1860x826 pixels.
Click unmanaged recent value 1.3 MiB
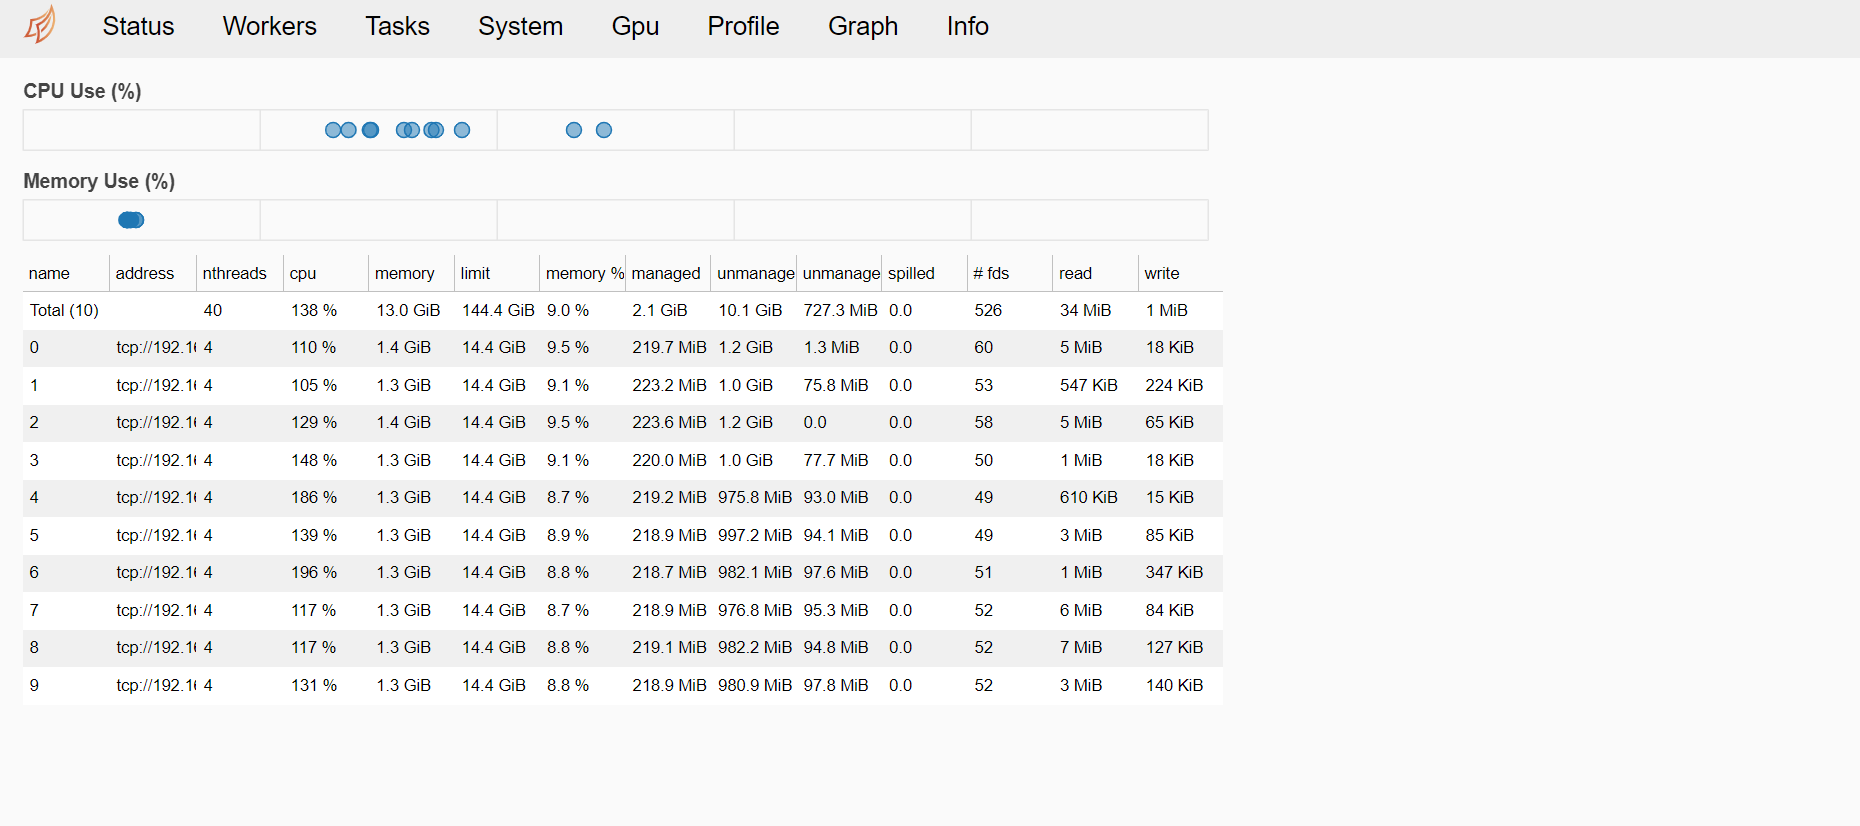pyautogui.click(x=831, y=347)
